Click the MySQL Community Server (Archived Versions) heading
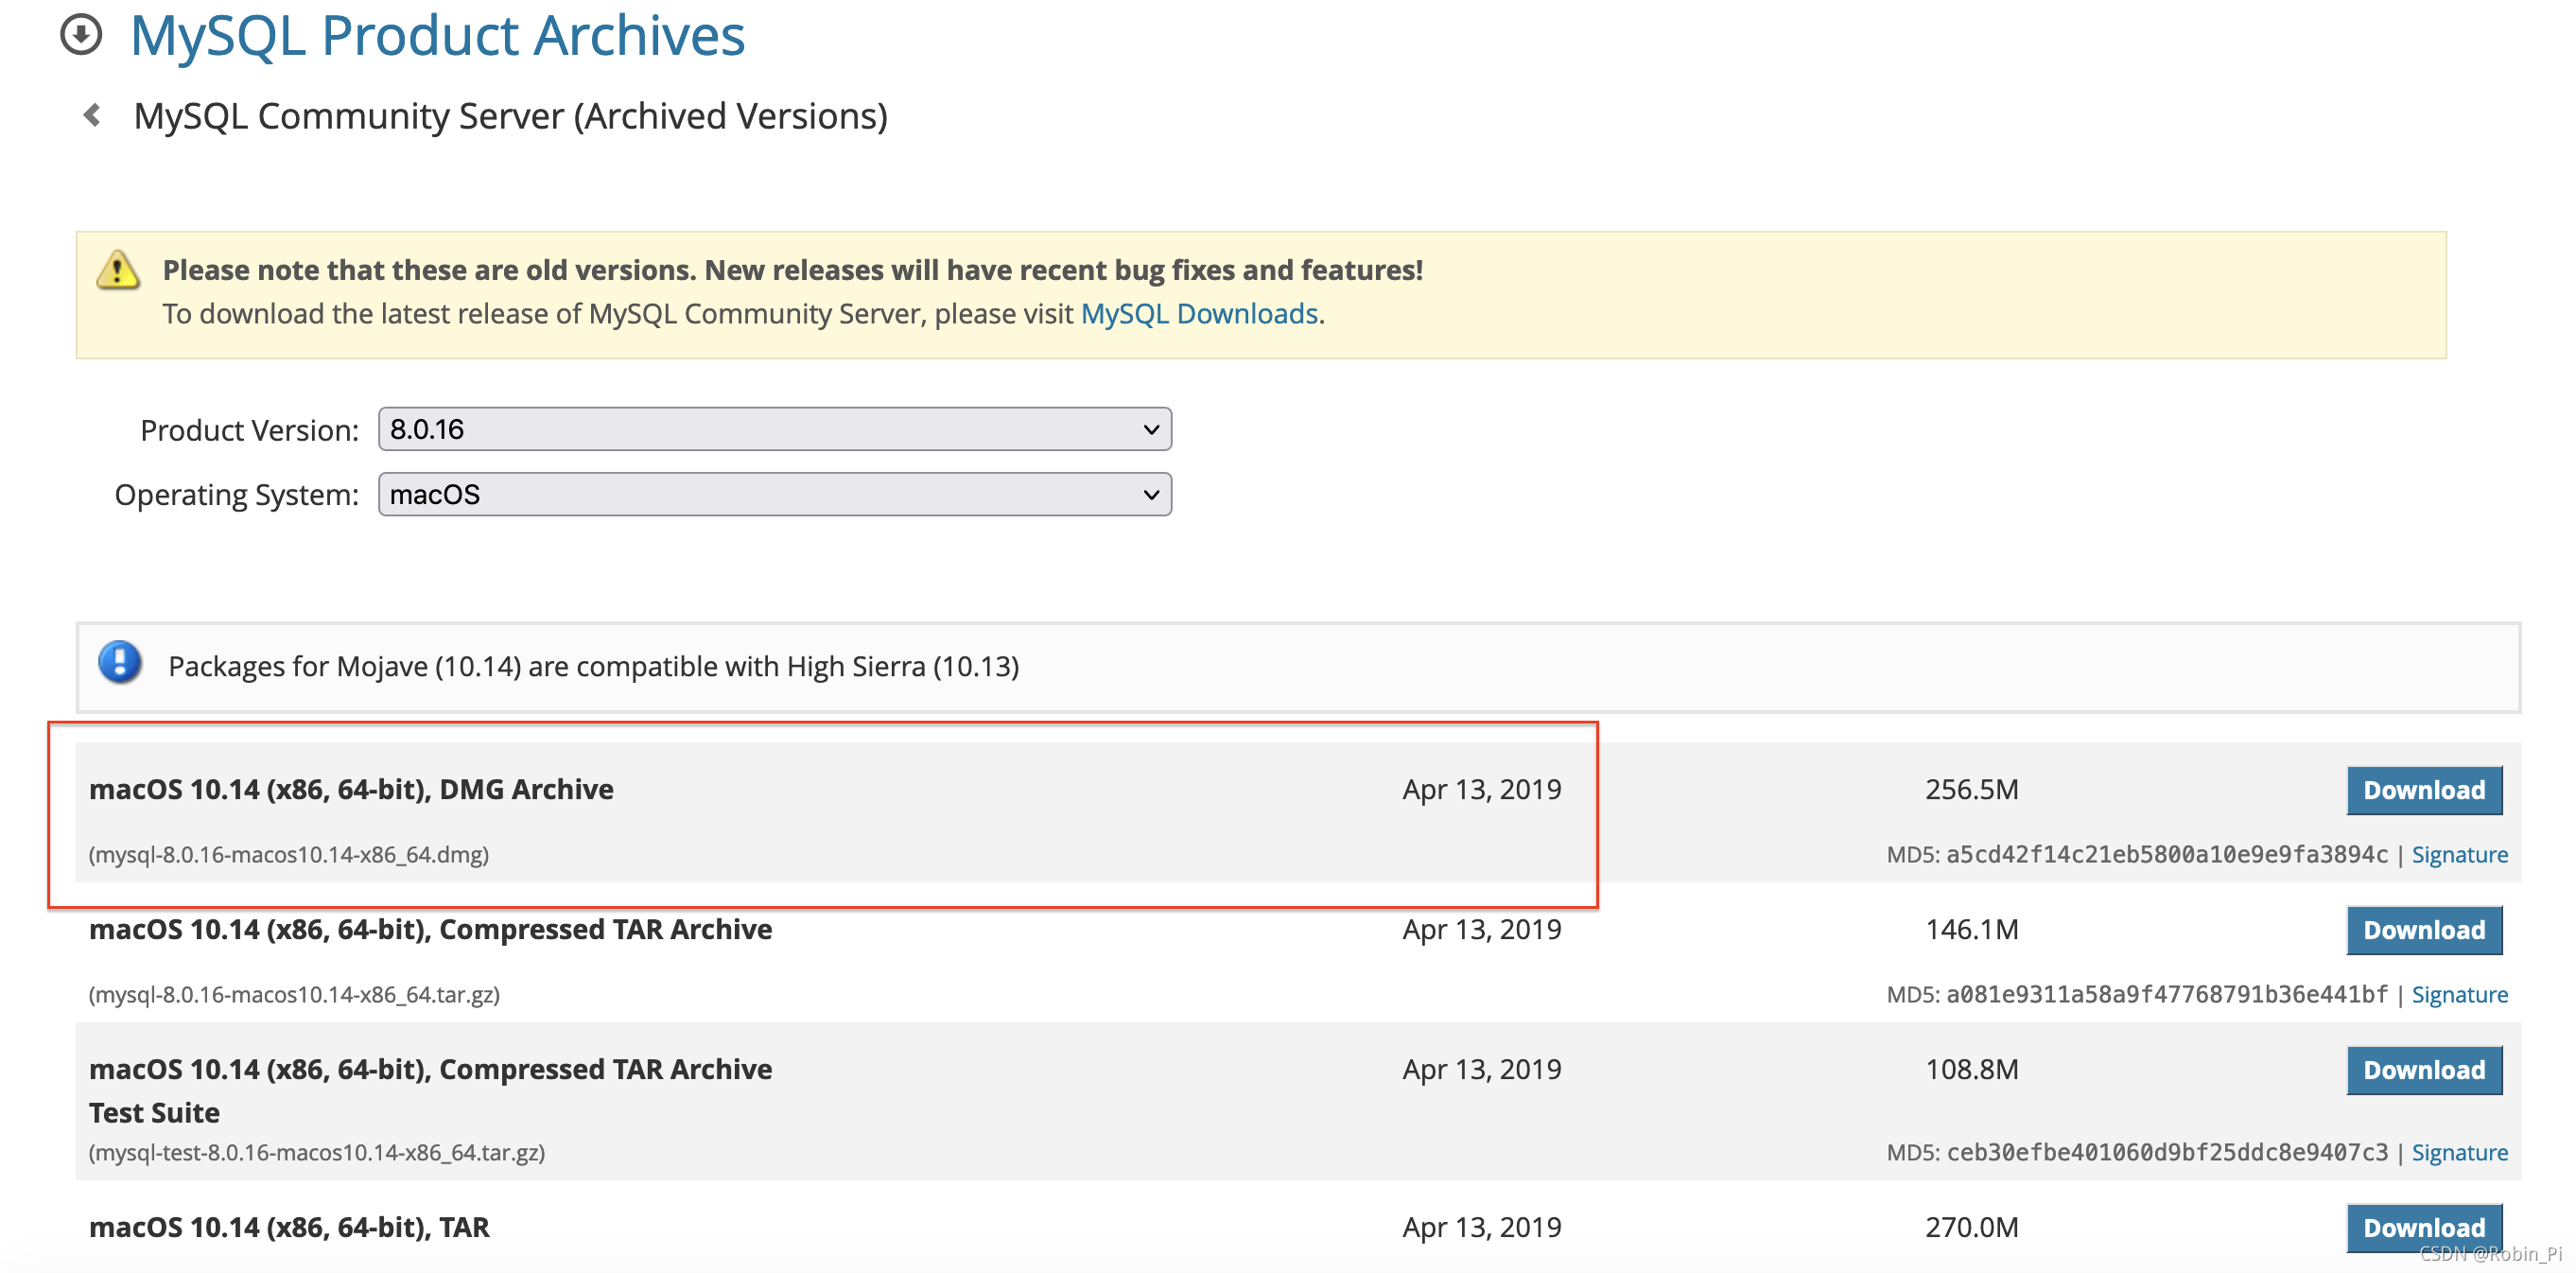The width and height of the screenshot is (2576, 1273). [510, 117]
